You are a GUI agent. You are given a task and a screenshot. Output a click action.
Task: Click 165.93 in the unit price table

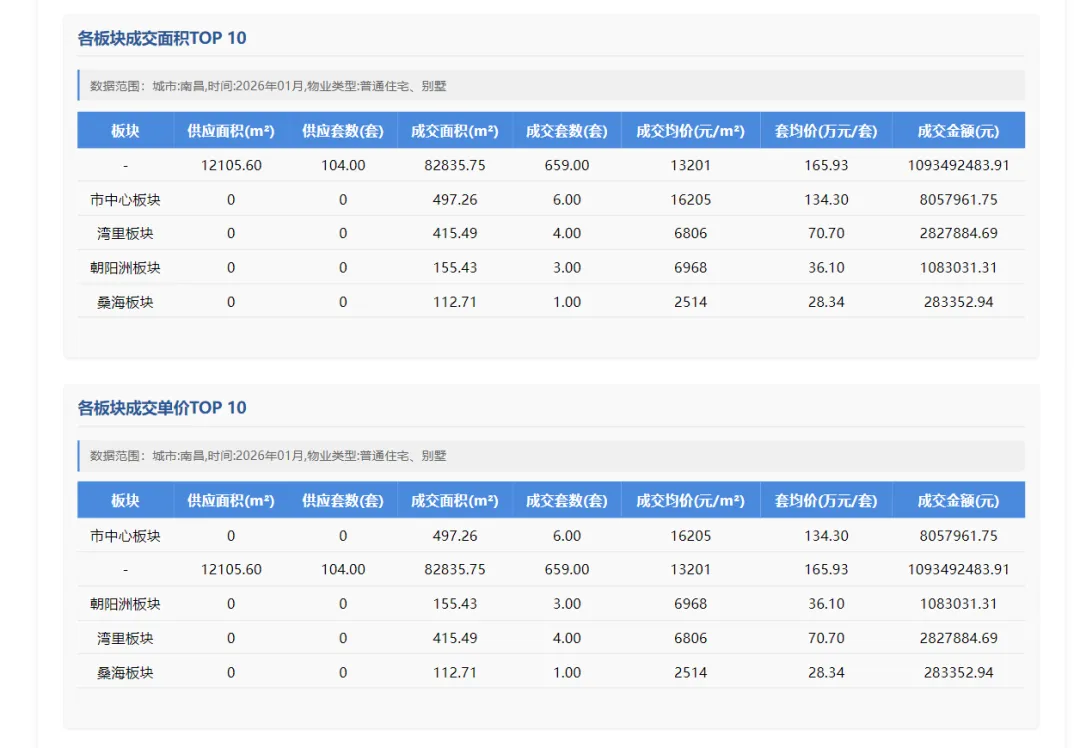[x=826, y=570]
